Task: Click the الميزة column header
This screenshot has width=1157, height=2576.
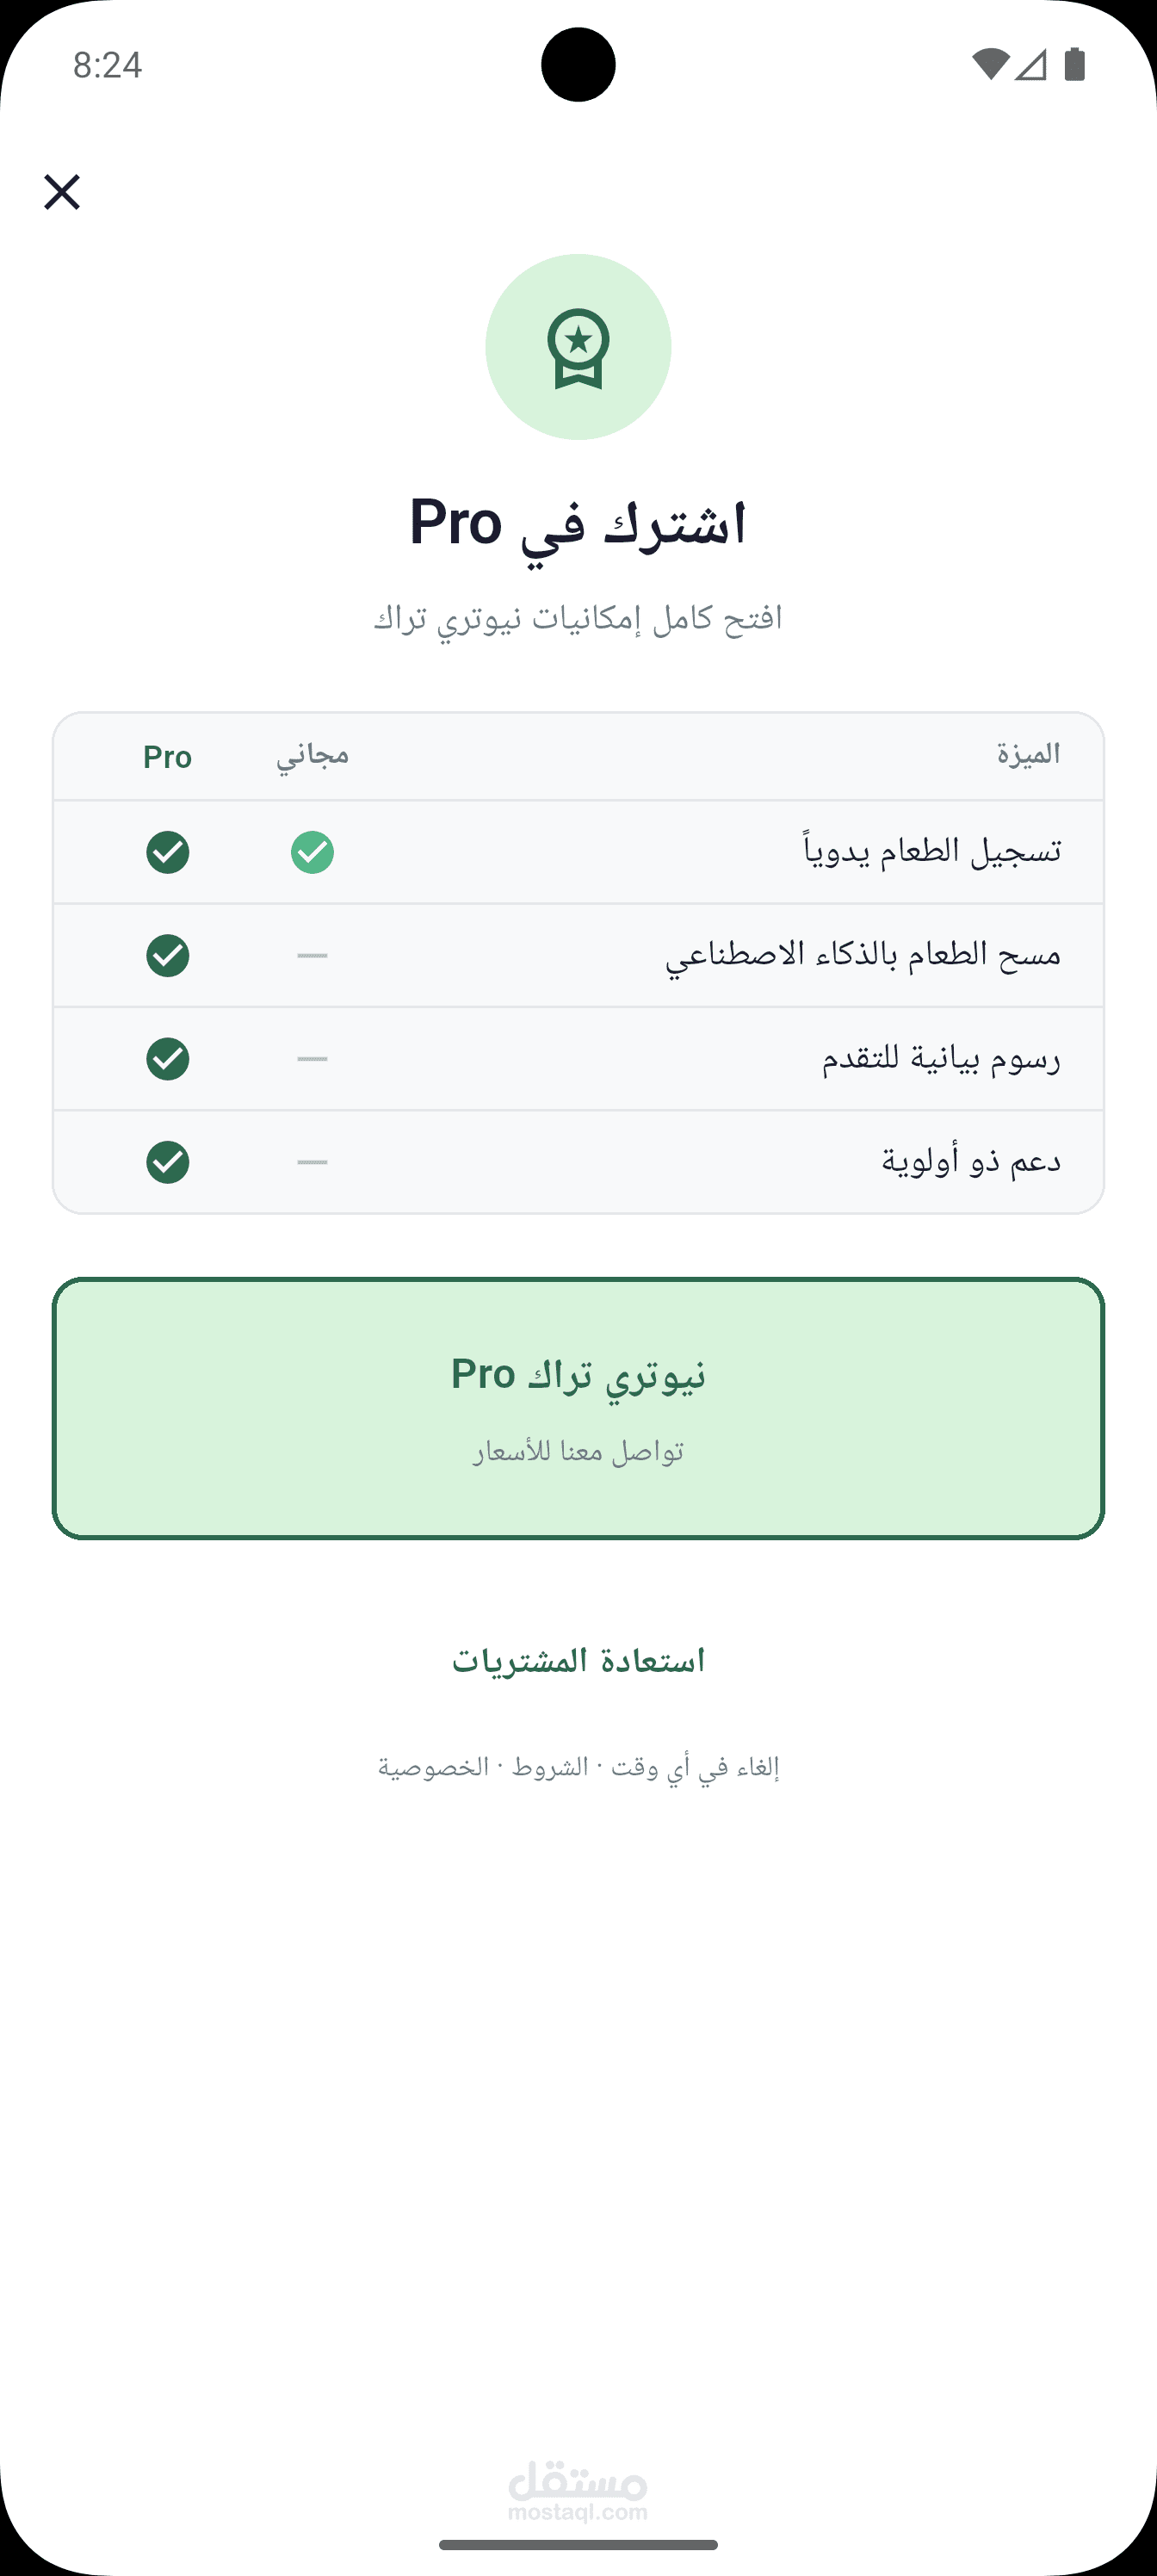Action: [1028, 755]
